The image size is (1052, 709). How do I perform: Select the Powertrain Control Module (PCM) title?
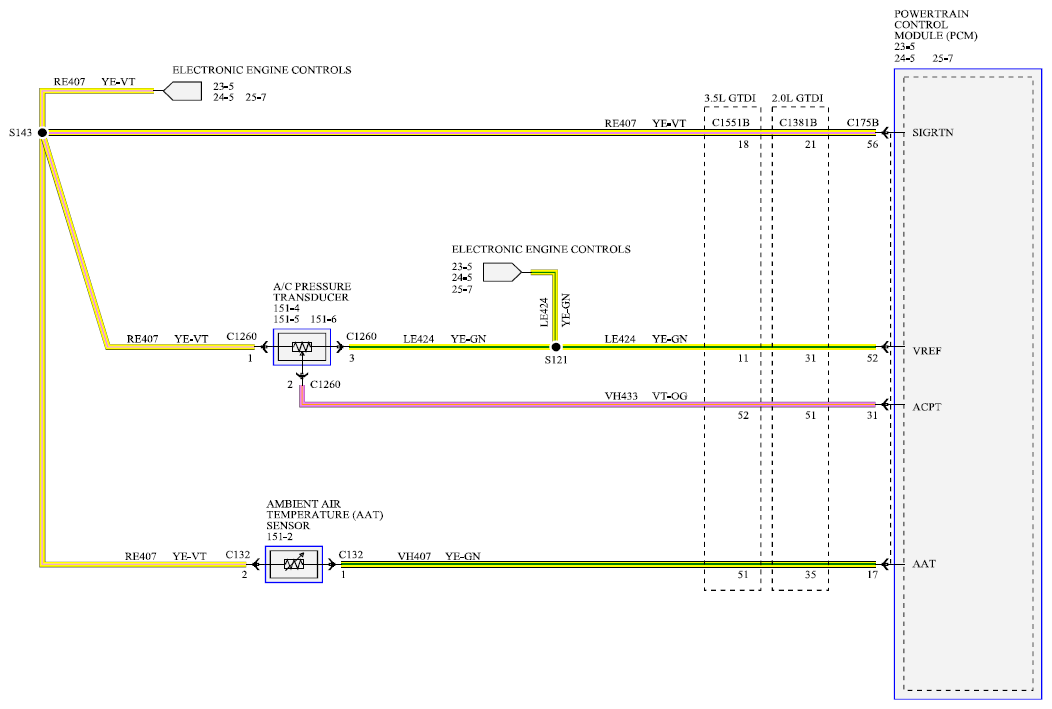point(935,25)
